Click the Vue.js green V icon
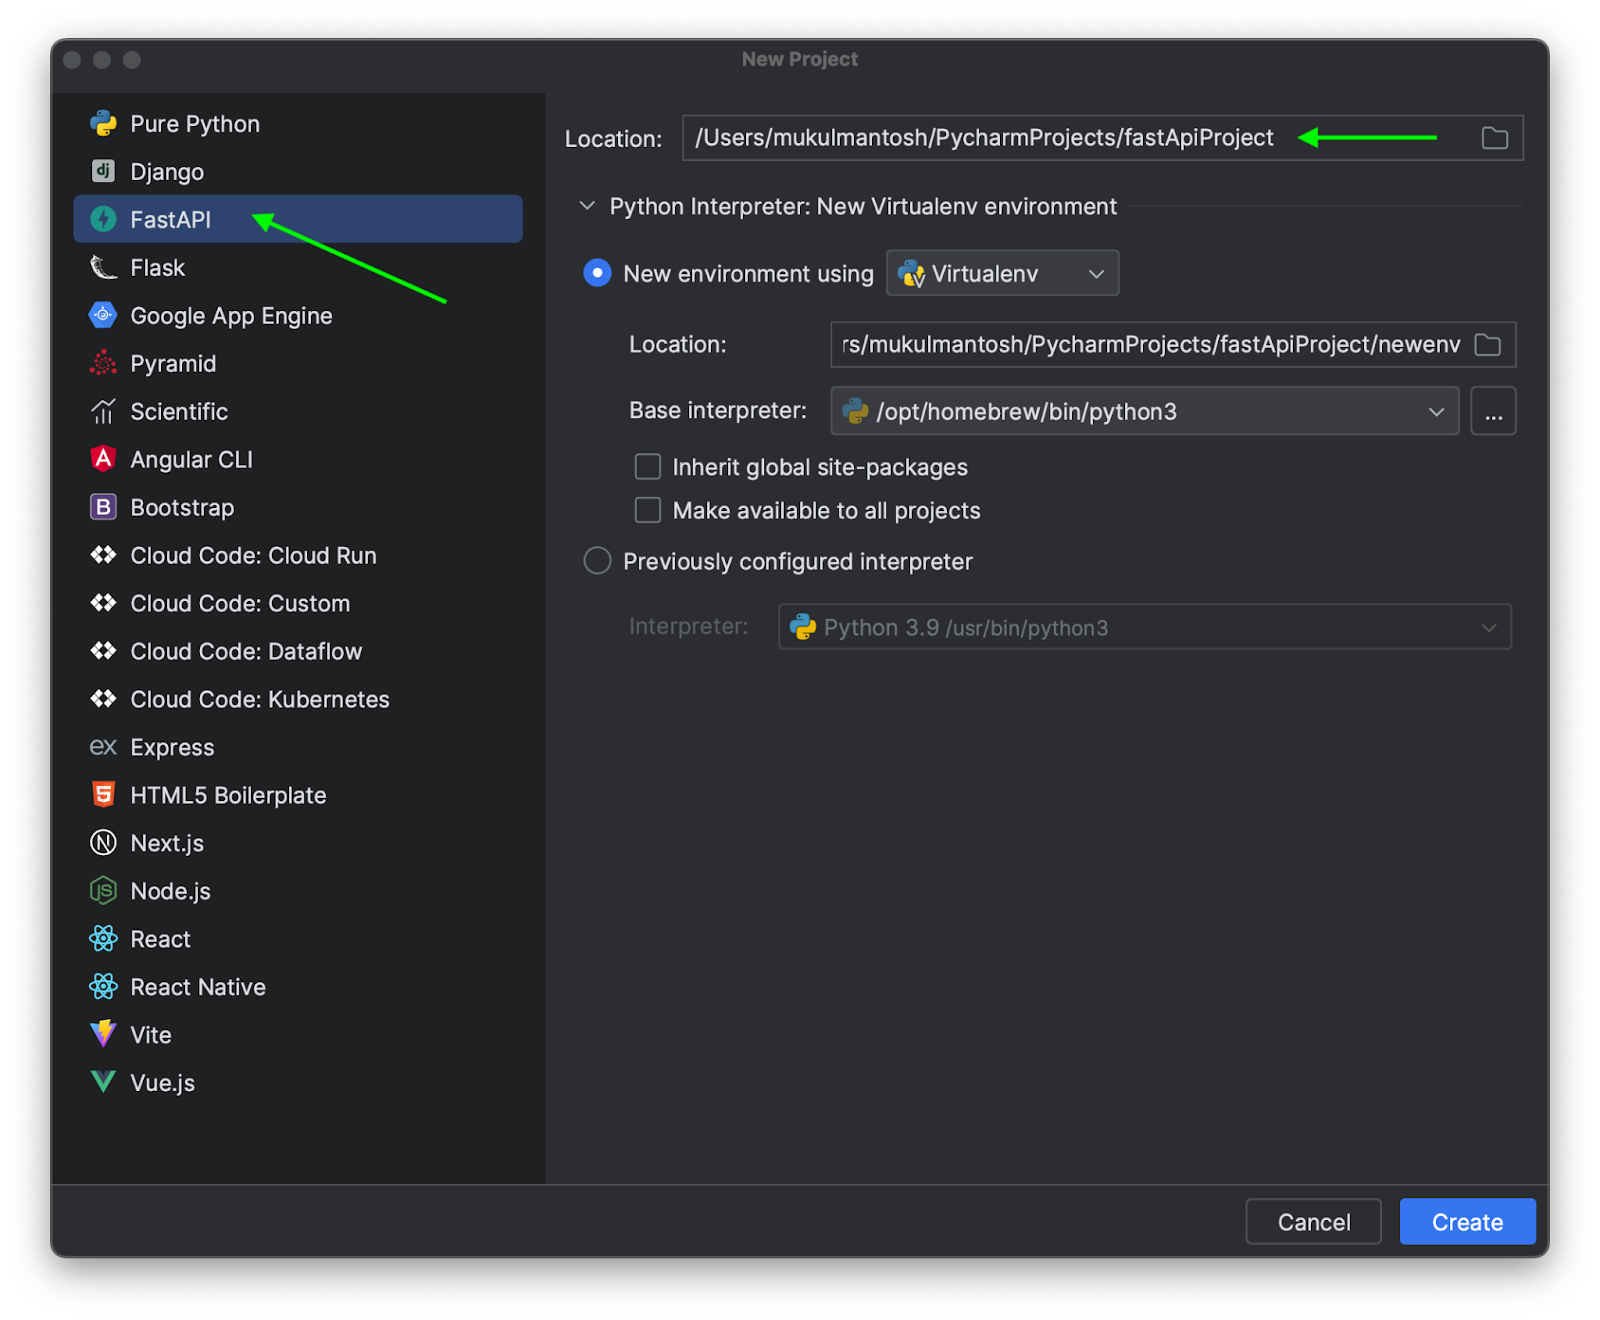 pyautogui.click(x=103, y=1082)
